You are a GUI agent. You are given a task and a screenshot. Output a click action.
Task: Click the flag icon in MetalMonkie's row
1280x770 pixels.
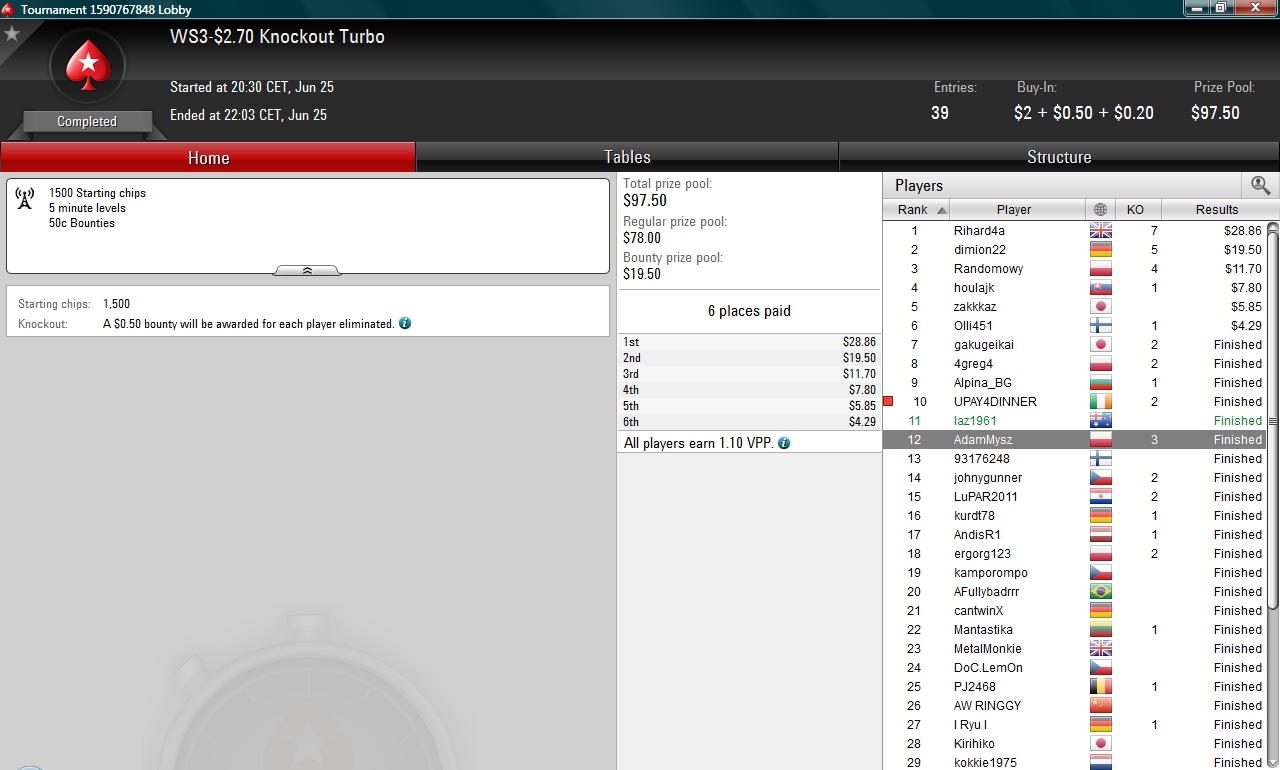(1100, 649)
